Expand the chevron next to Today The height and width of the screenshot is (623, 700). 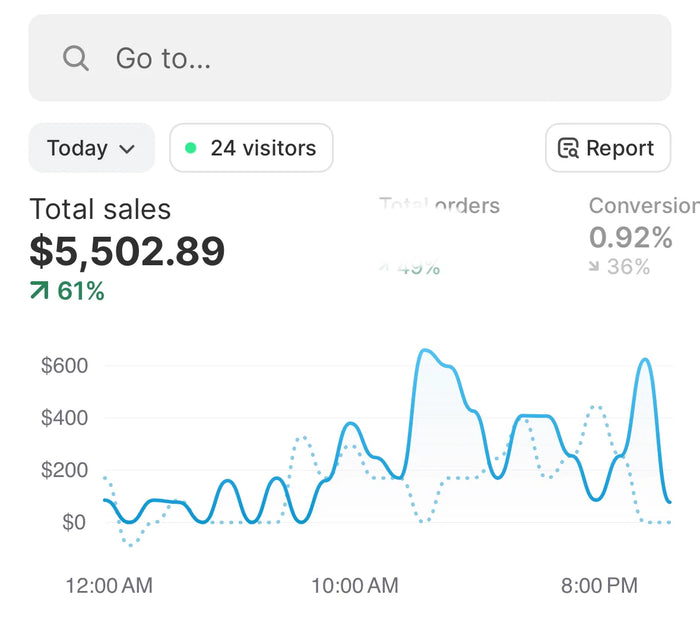(127, 149)
